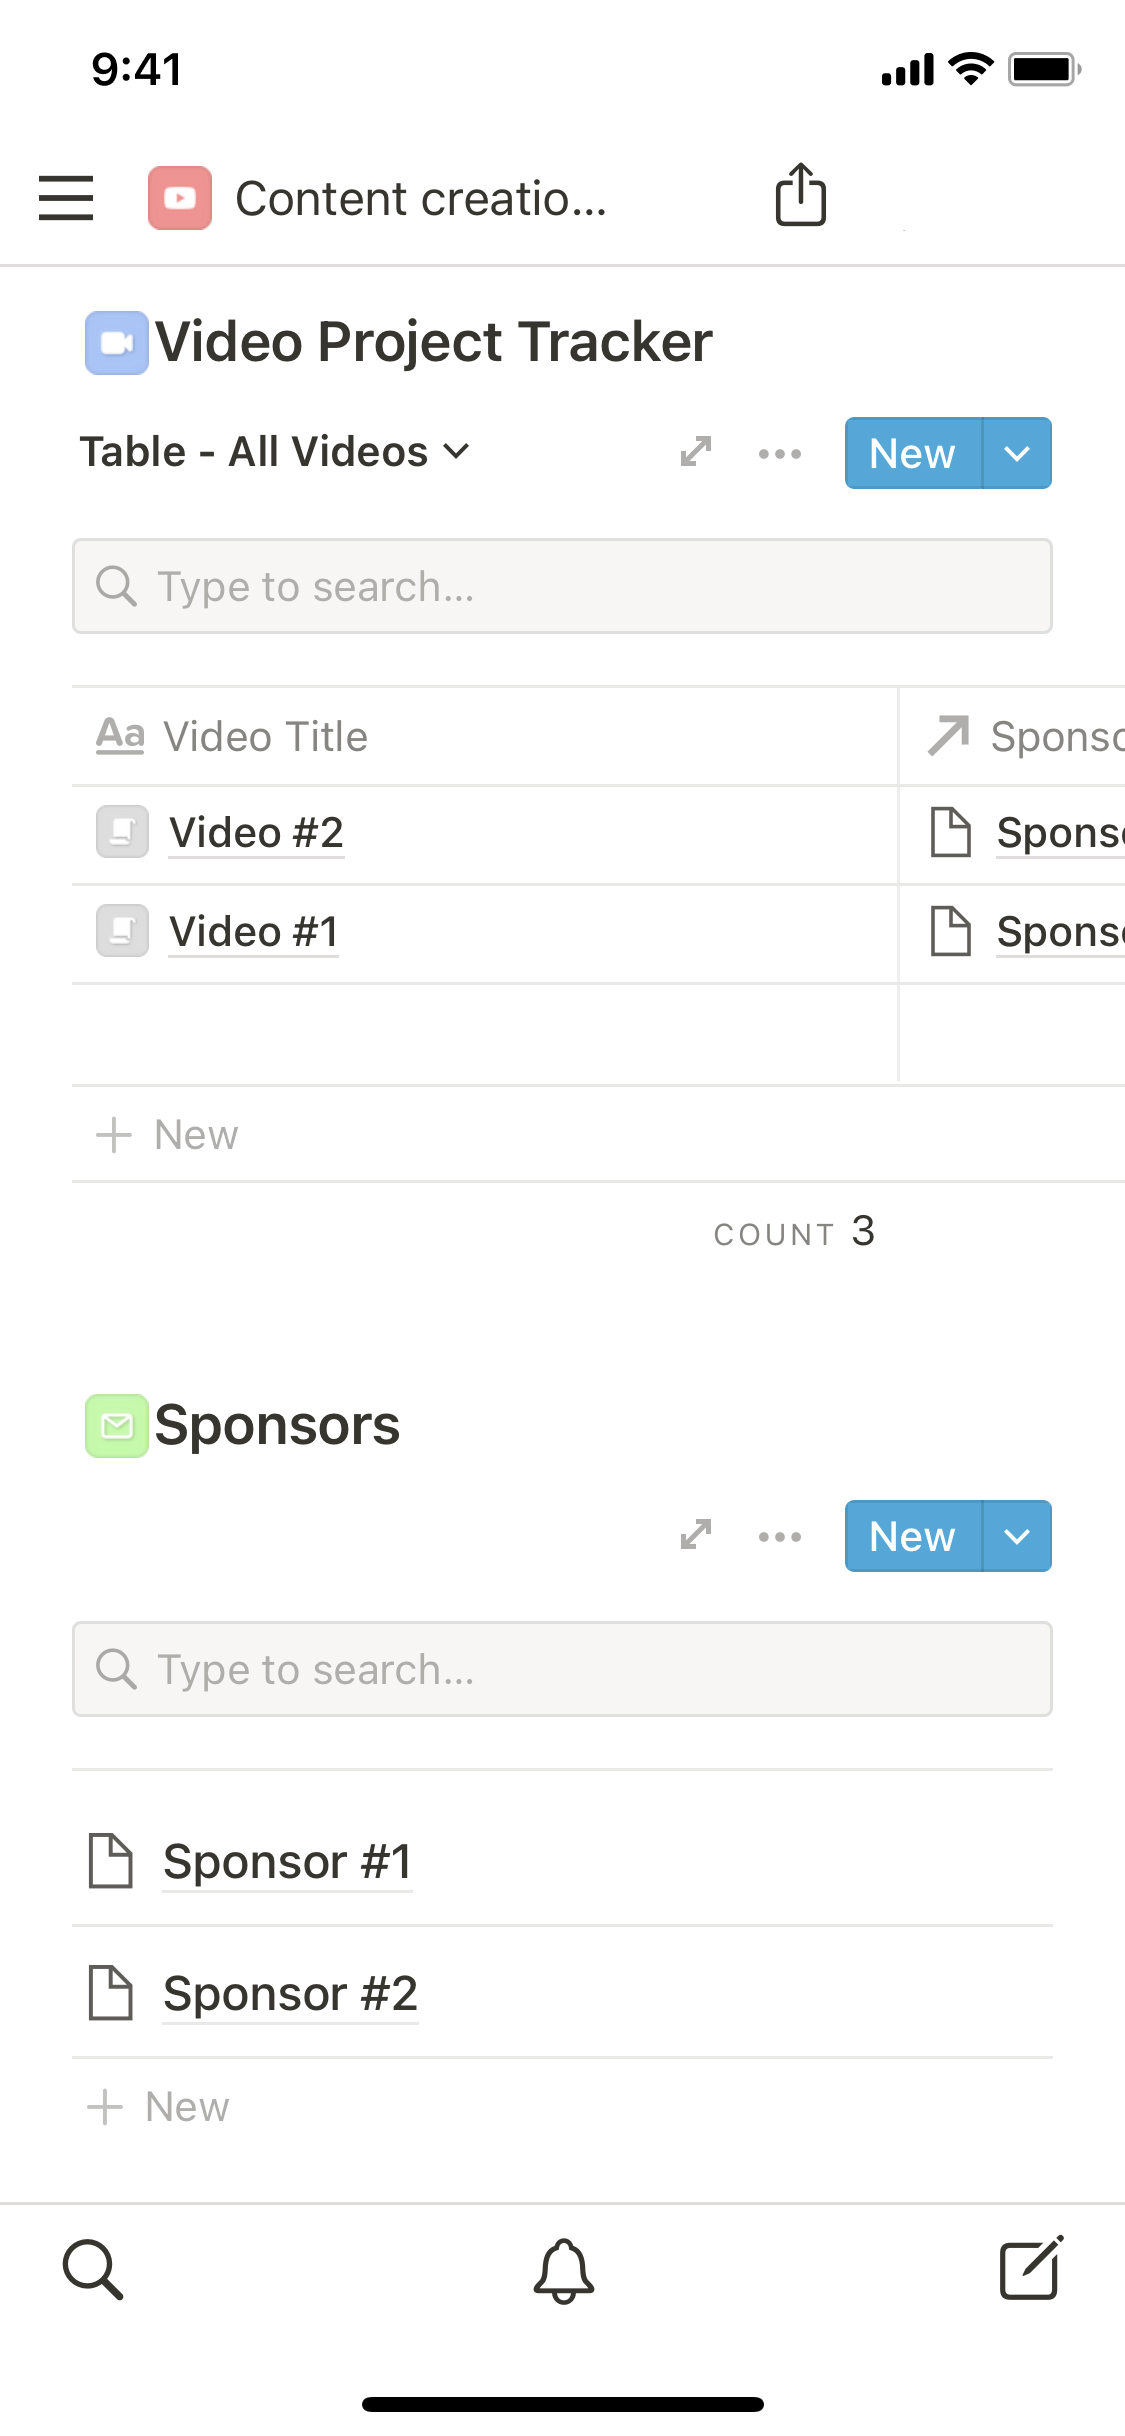Open Sponsors more options menu

click(x=780, y=1537)
